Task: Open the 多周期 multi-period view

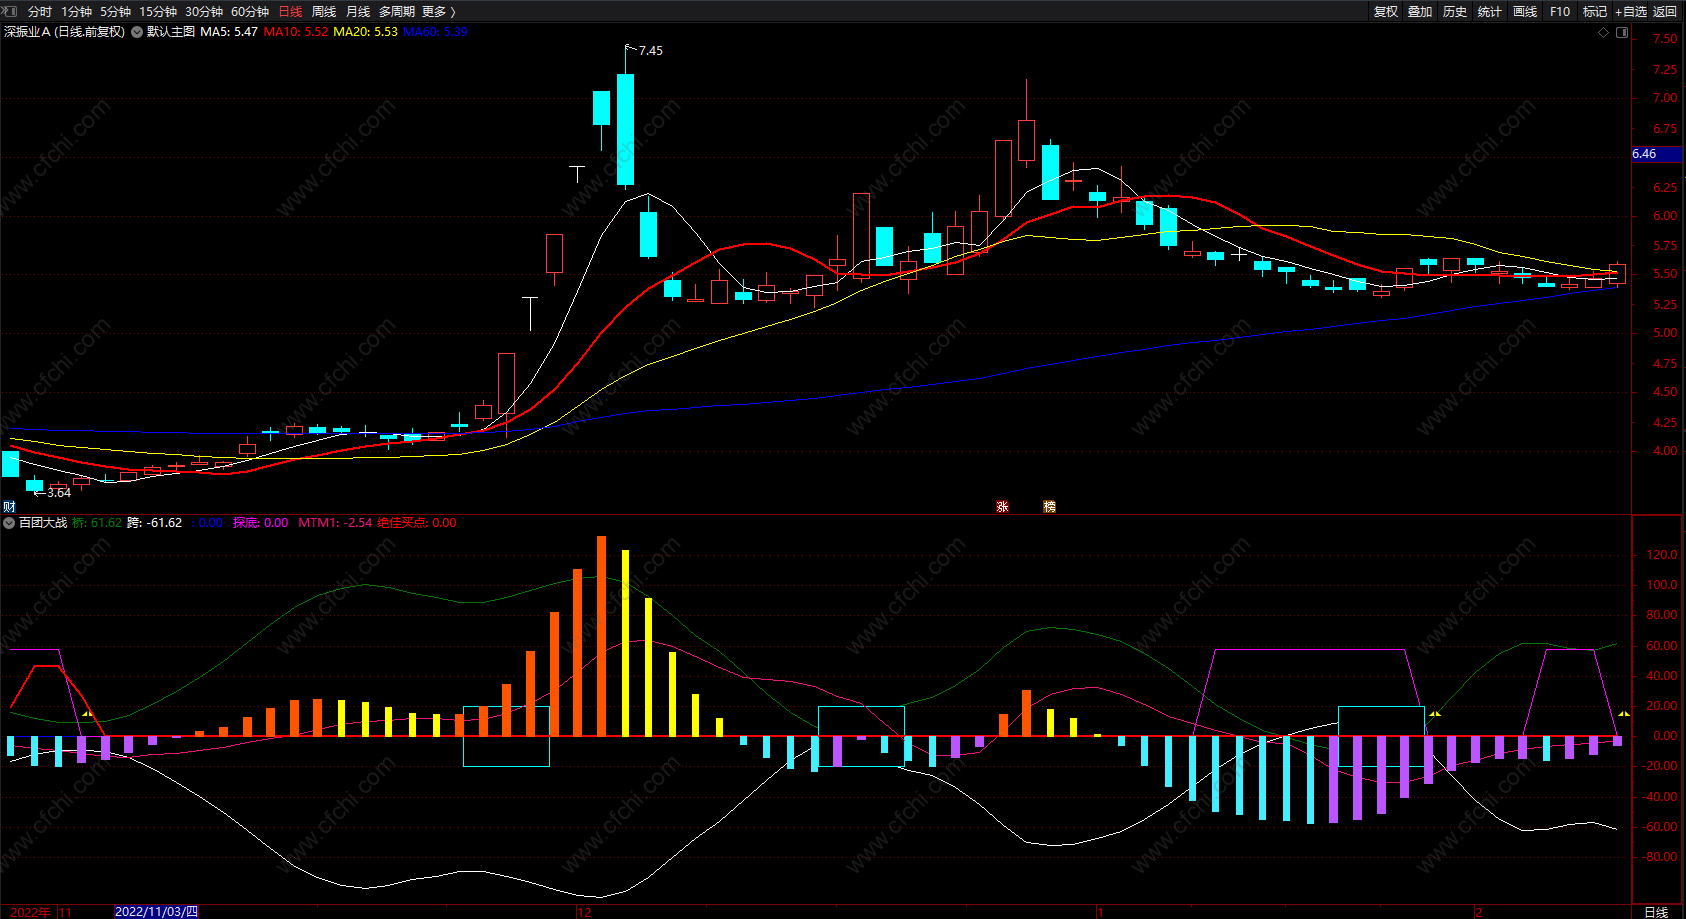Action: point(397,12)
